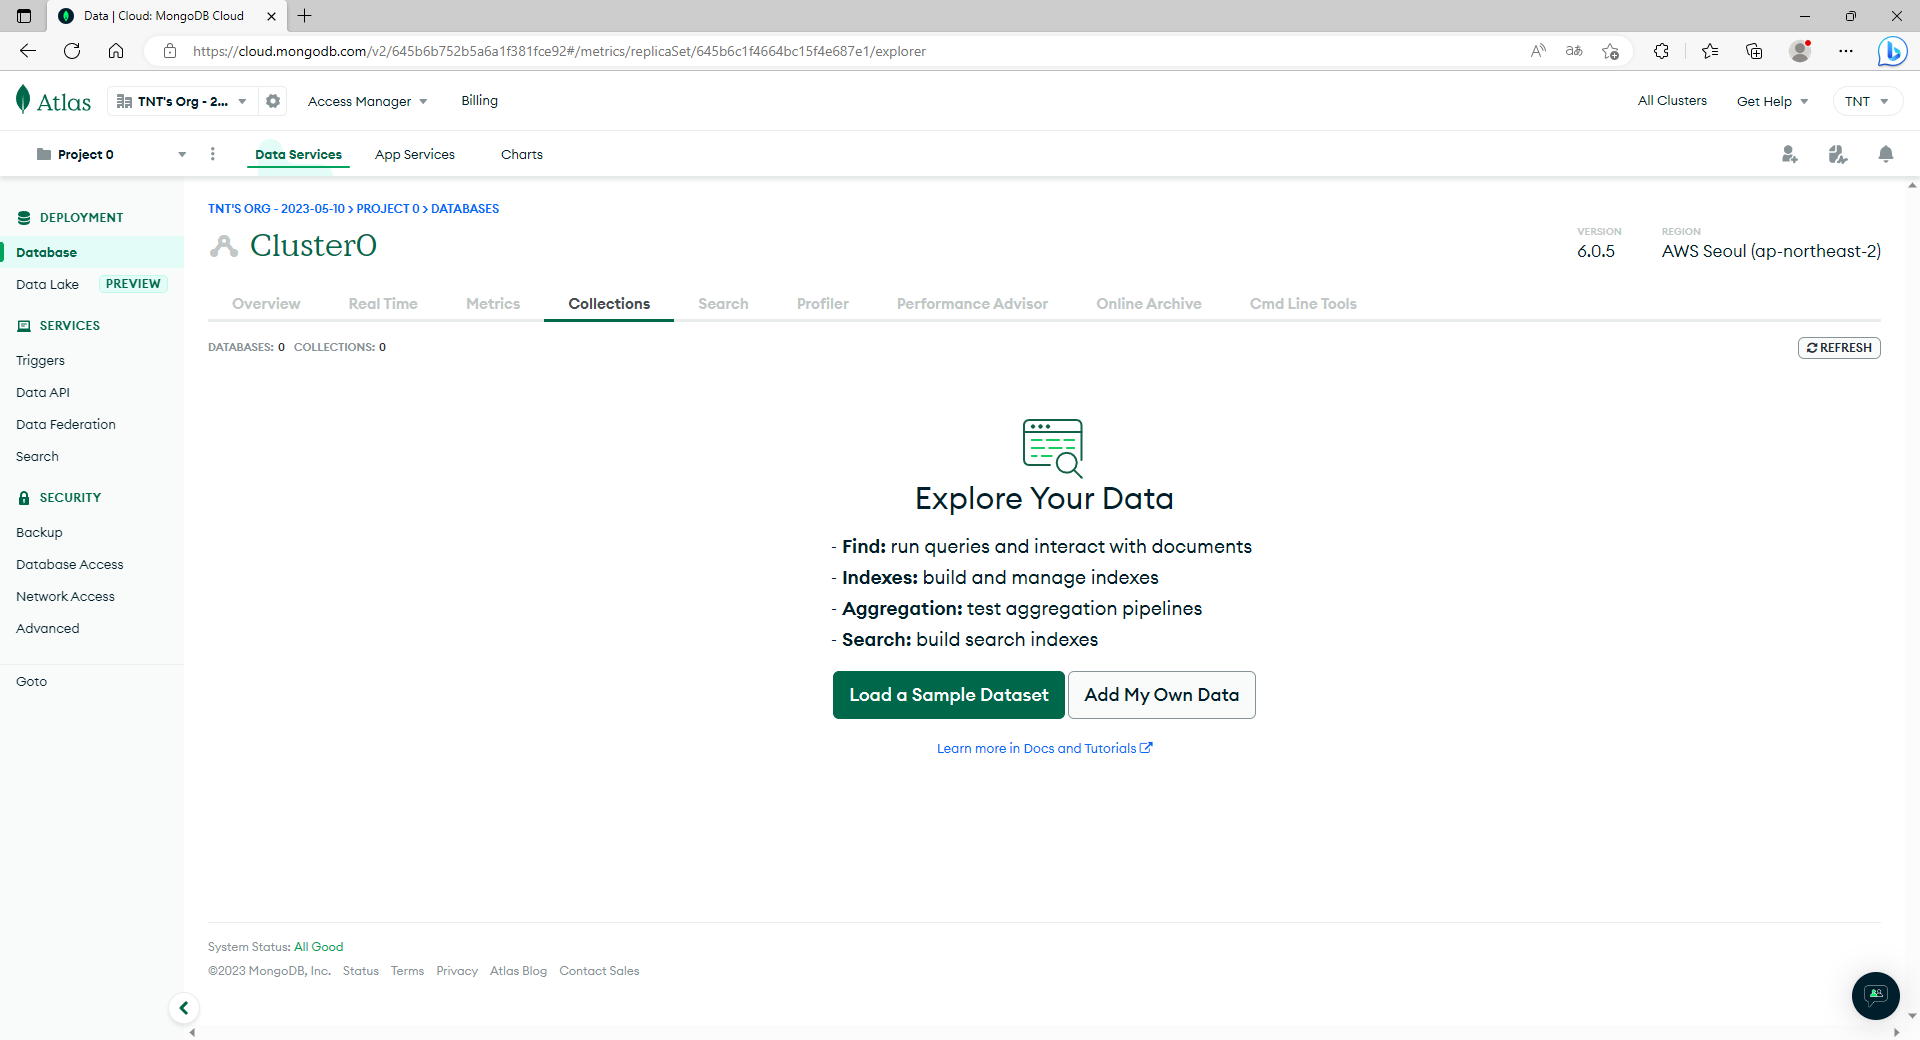1920x1040 pixels.
Task: Add page to favorites star
Action: click(x=1610, y=51)
